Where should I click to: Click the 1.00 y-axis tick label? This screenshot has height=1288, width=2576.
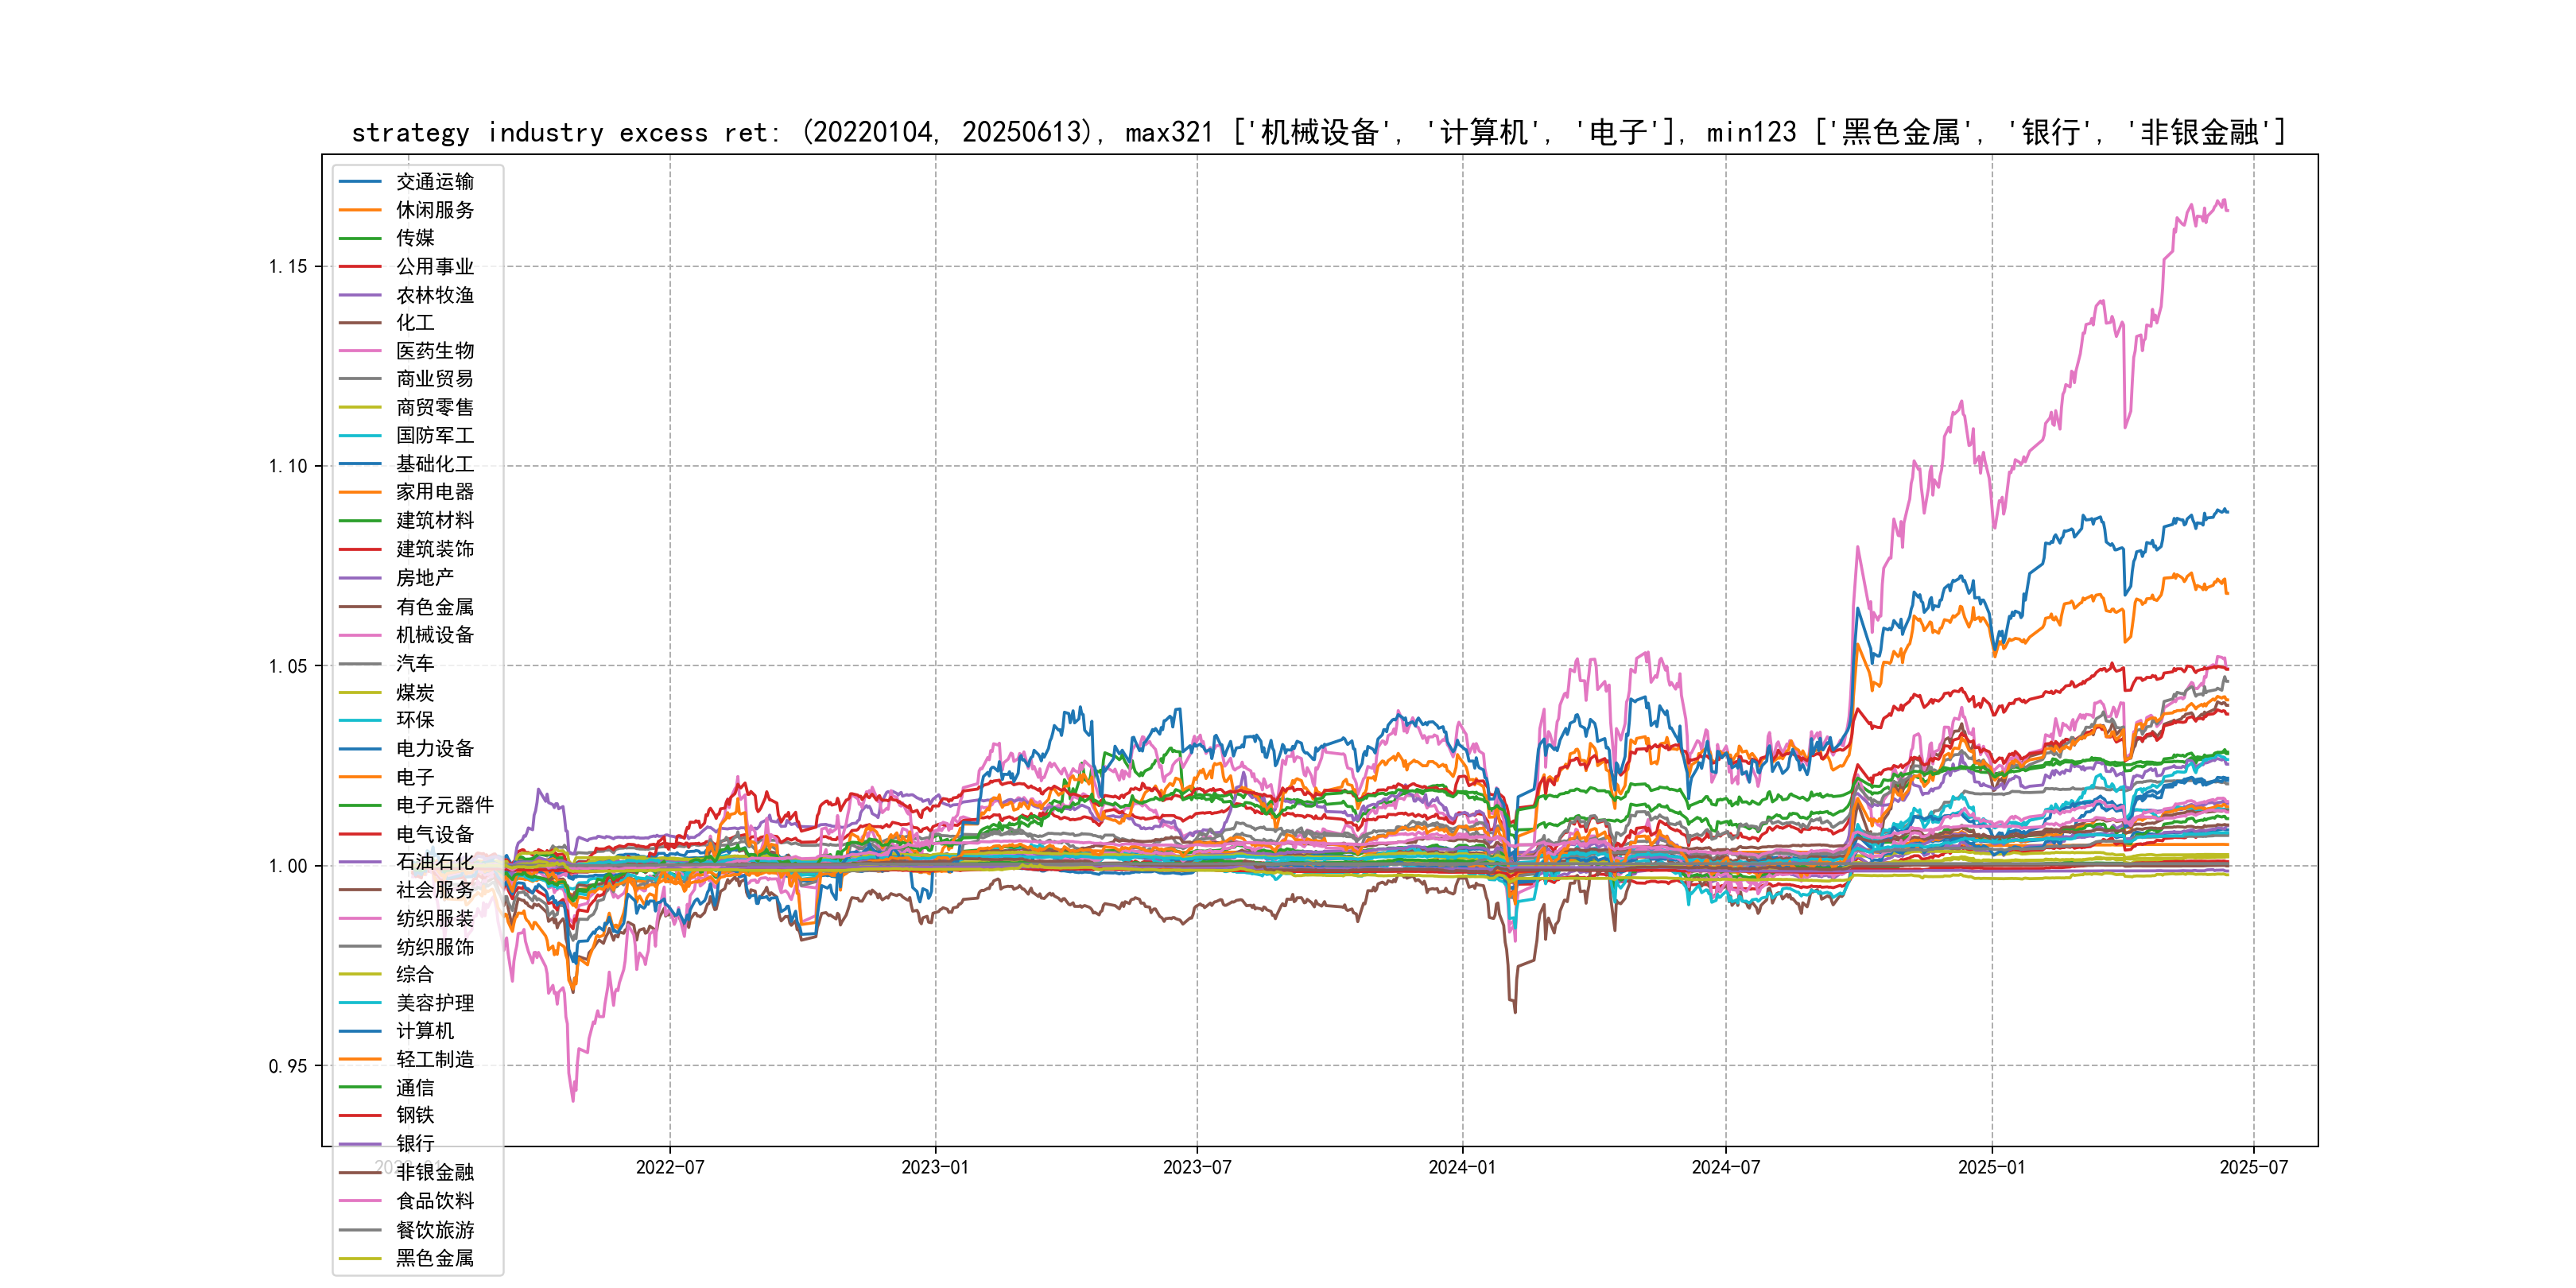287,866
